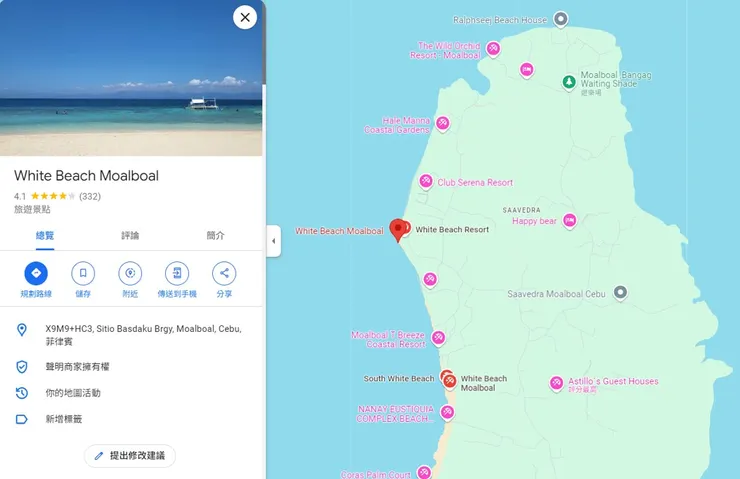Open the 簡介 about tab
Image resolution: width=740 pixels, height=479 pixels.
[216, 235]
